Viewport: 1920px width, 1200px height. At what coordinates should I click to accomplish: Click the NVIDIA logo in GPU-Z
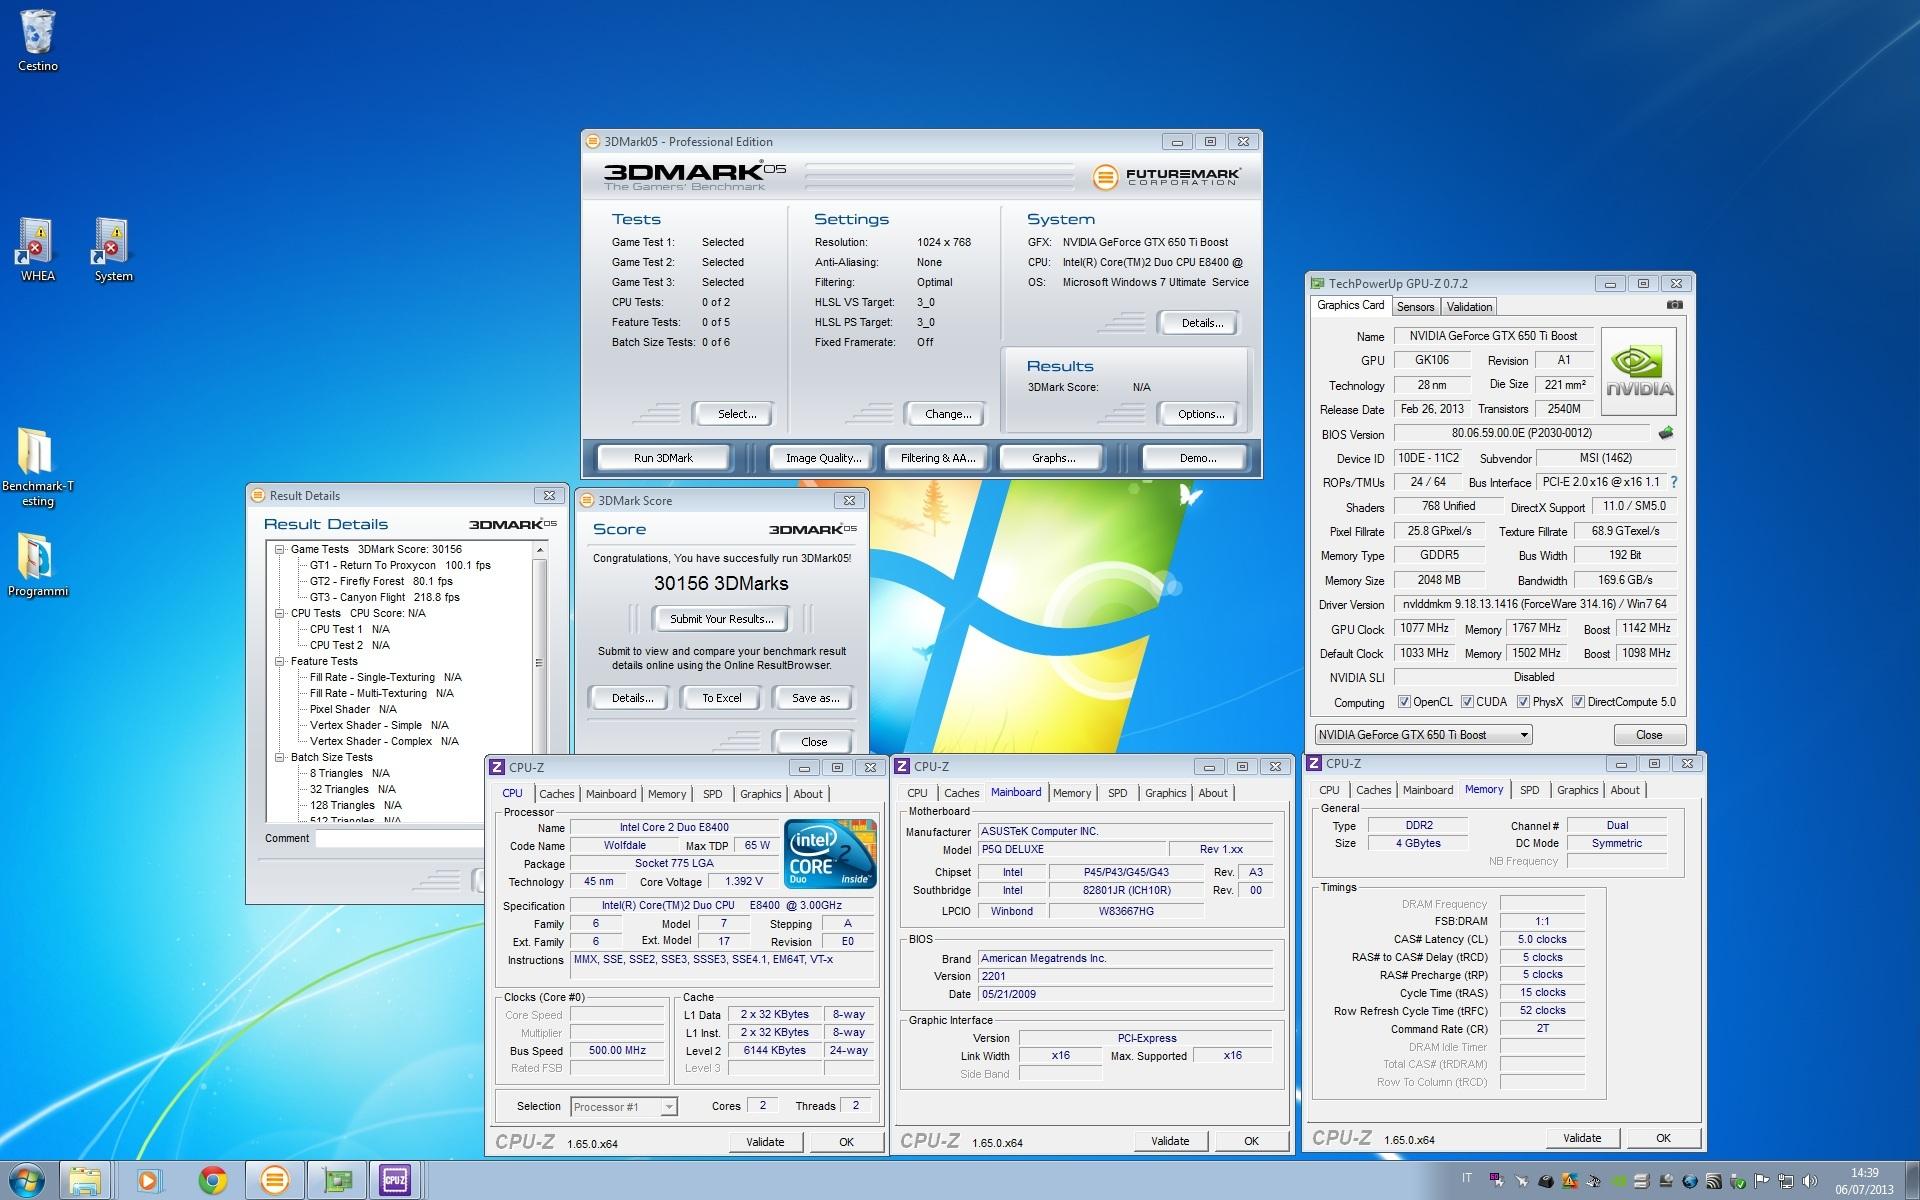1639,371
